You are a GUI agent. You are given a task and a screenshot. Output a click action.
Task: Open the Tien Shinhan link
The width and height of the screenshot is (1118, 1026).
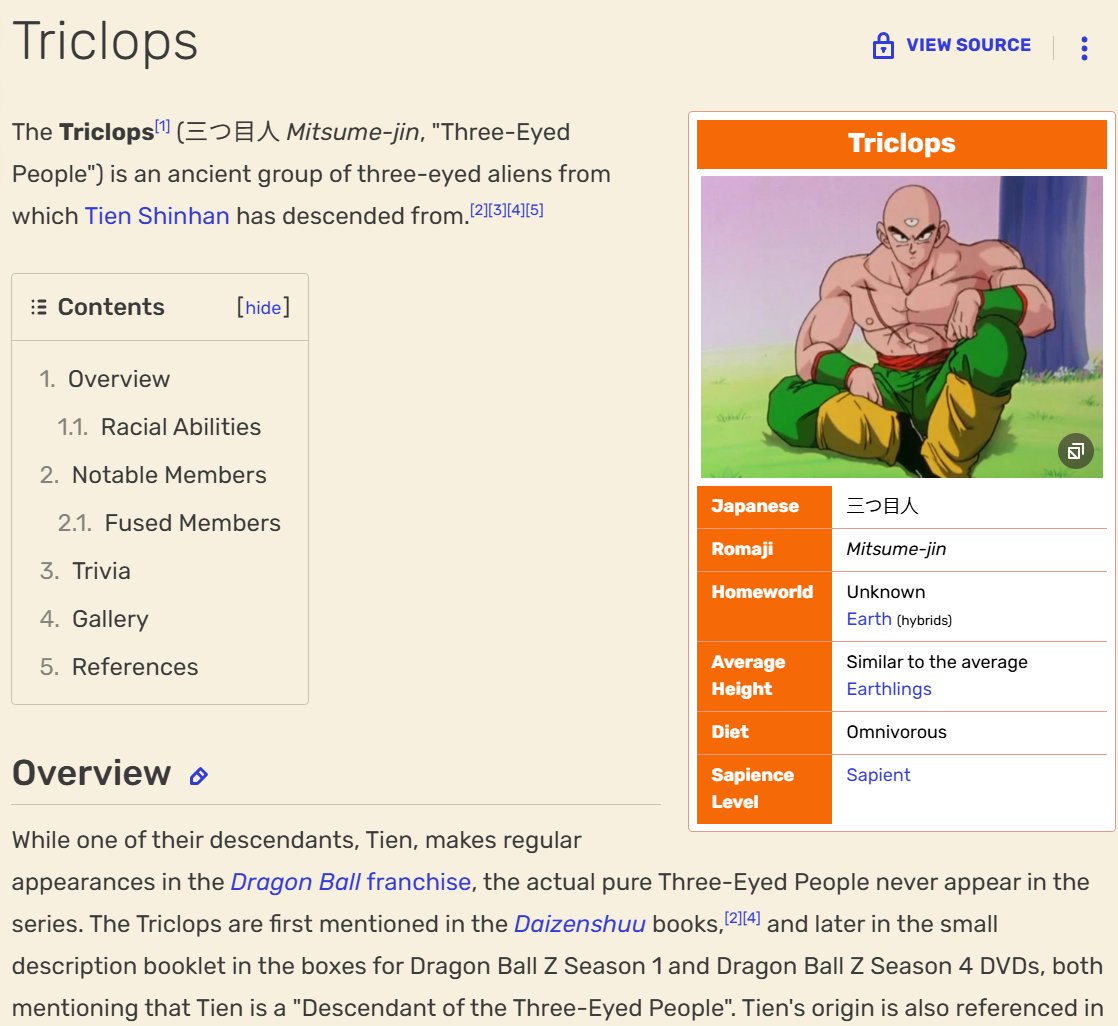tap(157, 215)
